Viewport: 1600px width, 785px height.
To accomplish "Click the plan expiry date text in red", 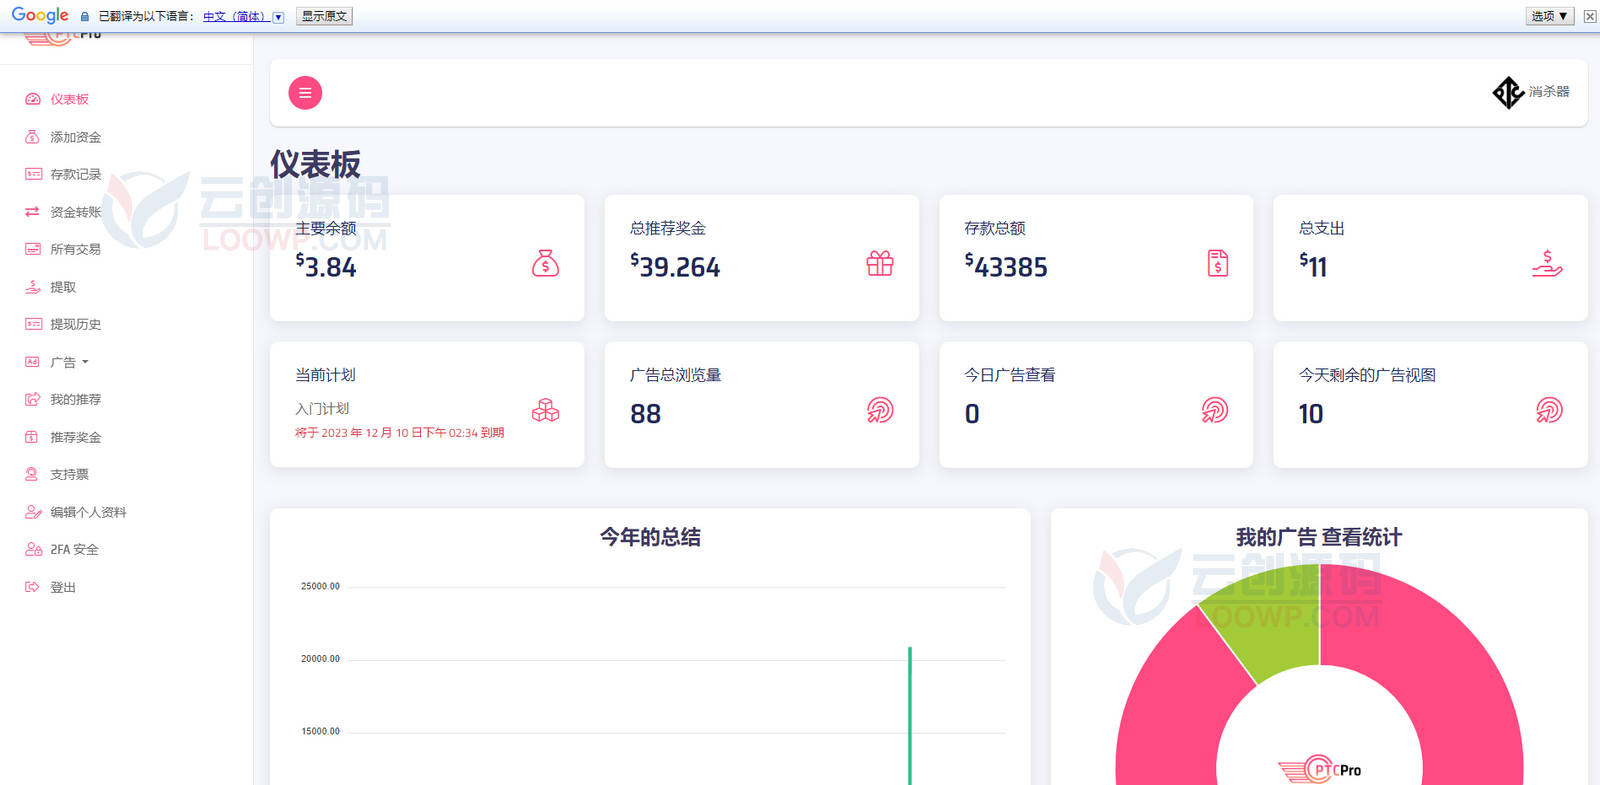I will (x=399, y=433).
